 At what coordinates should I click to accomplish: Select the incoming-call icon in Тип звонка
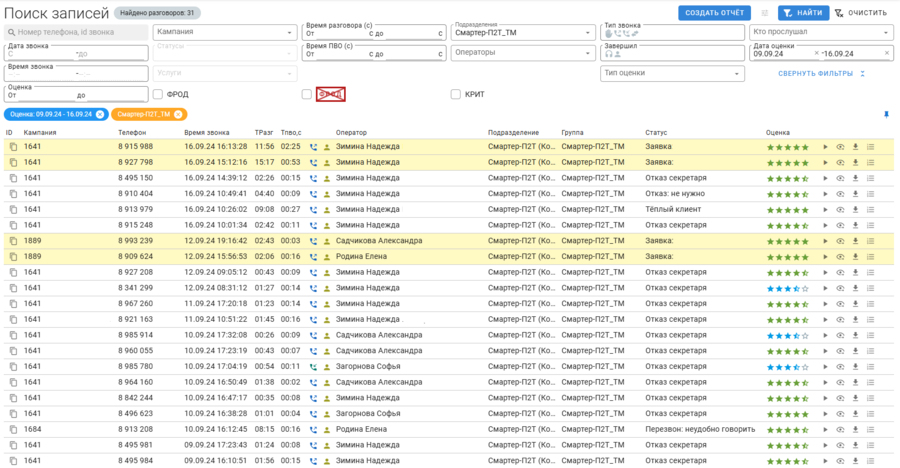point(626,34)
